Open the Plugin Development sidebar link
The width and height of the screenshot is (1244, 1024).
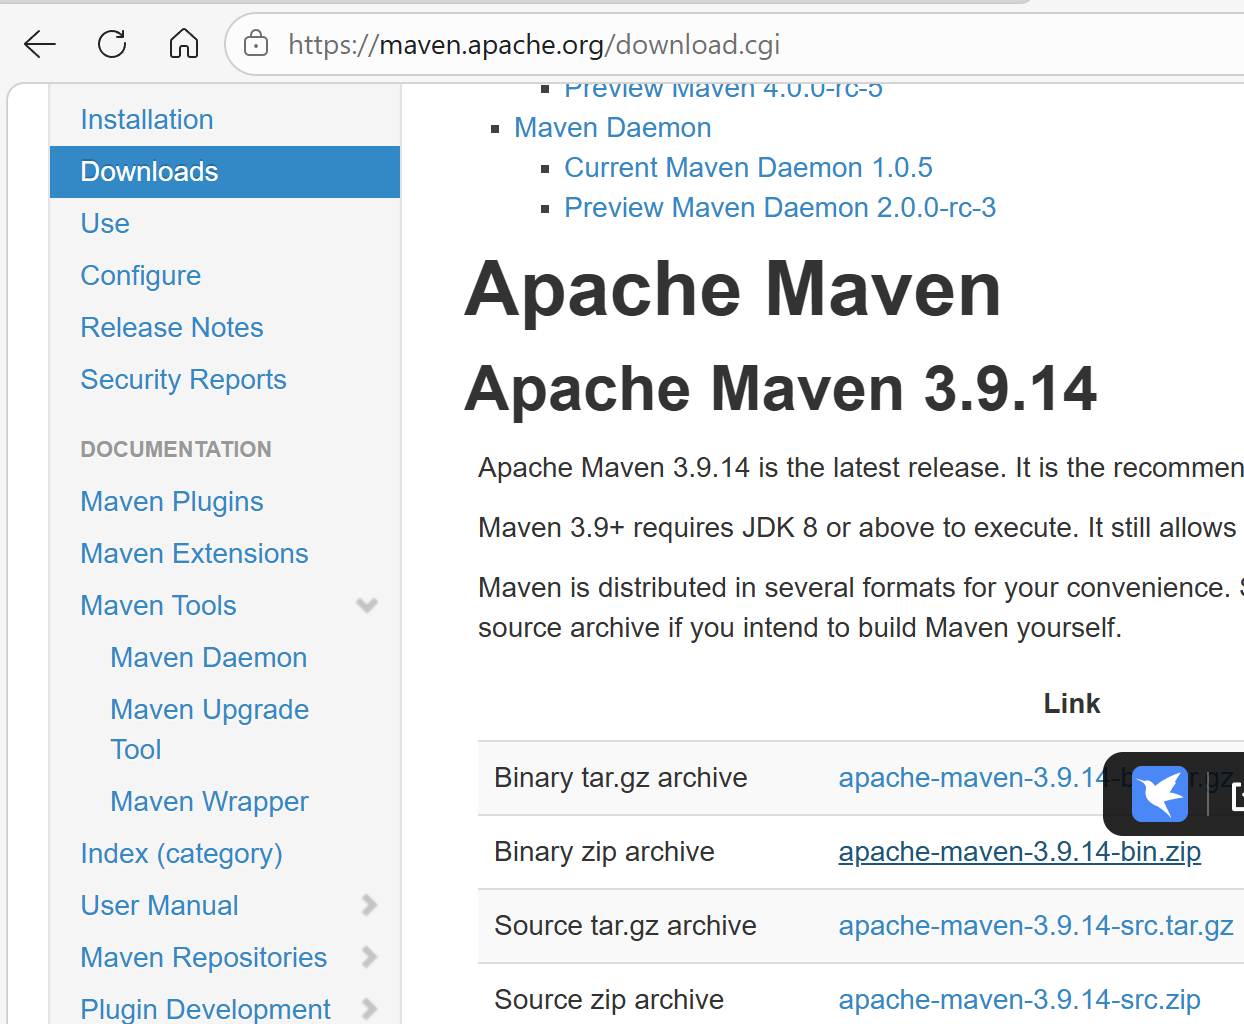point(206,1009)
